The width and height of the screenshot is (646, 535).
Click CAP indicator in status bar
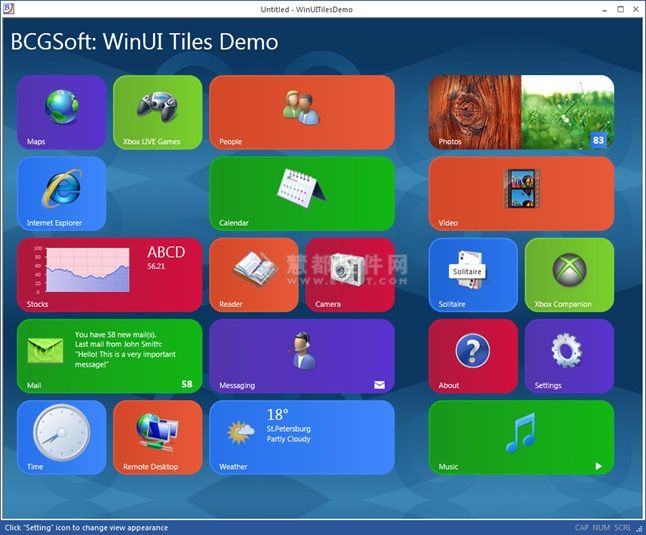(582, 528)
